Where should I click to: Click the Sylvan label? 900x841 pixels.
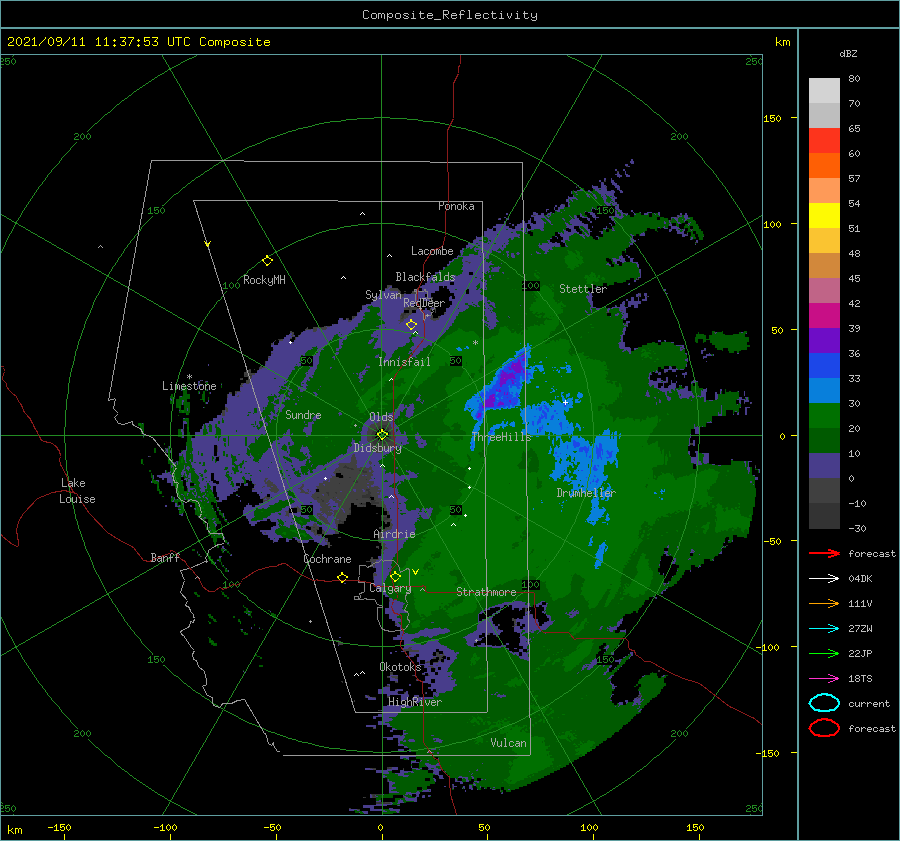(x=383, y=295)
